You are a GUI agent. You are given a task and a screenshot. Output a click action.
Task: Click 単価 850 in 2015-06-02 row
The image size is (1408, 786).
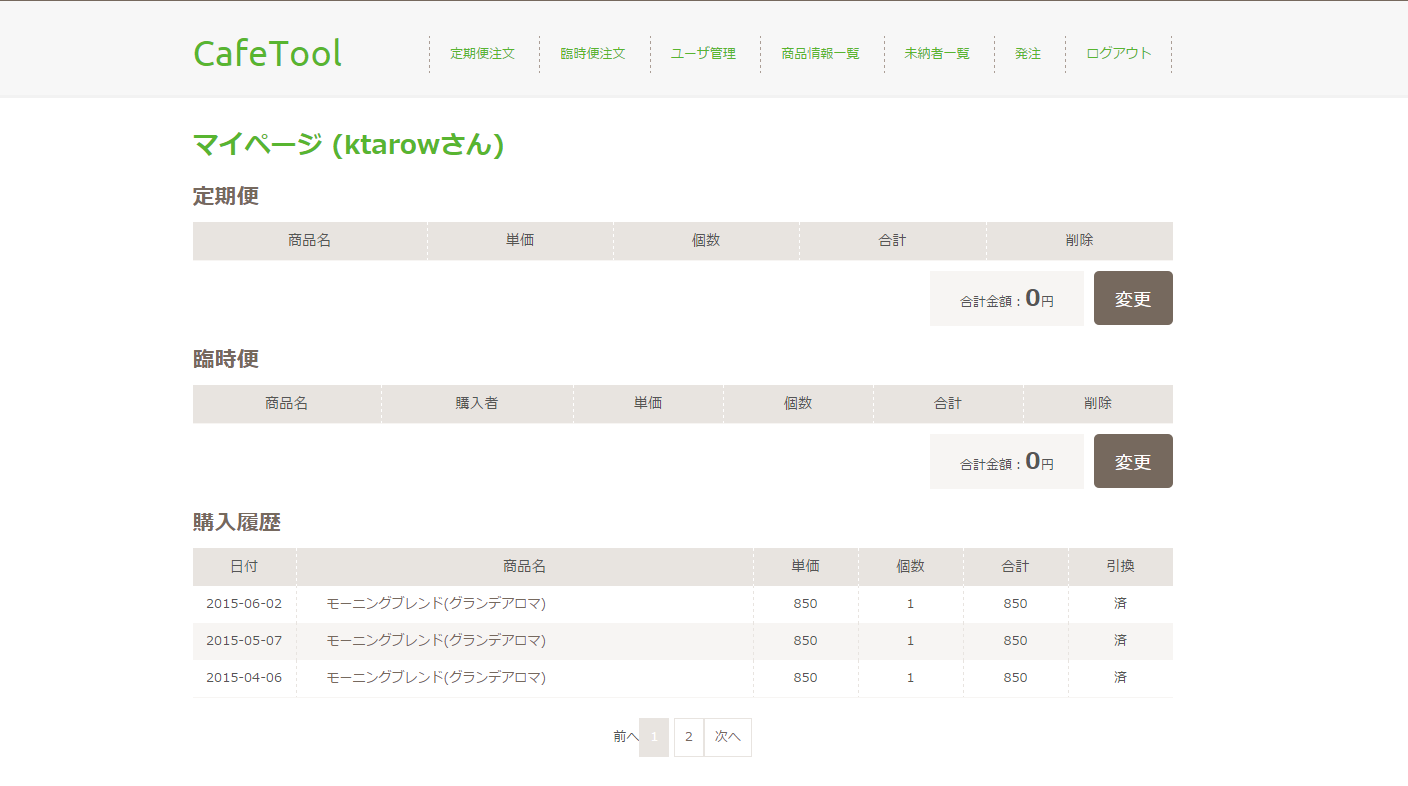tap(806, 604)
